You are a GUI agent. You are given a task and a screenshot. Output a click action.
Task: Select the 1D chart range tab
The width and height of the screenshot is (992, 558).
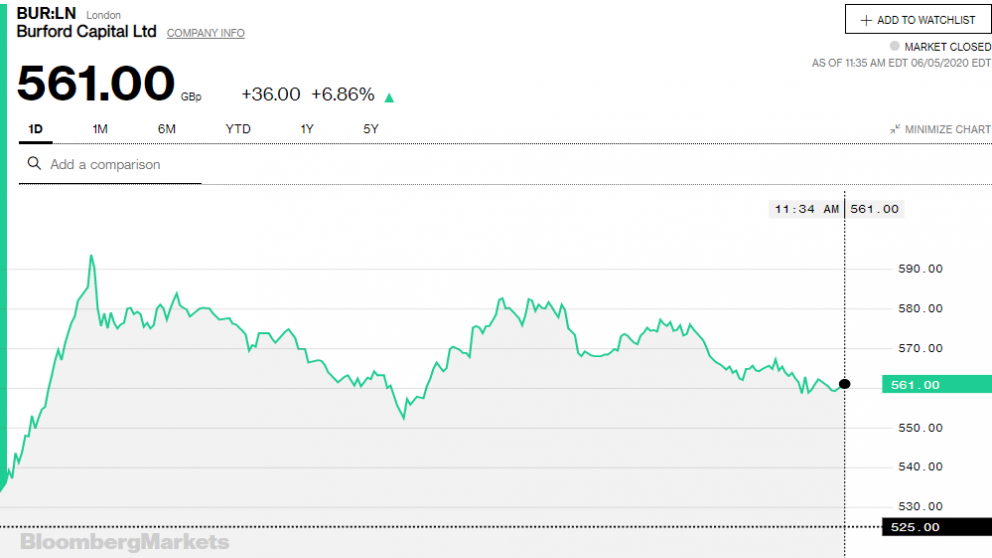click(x=36, y=129)
